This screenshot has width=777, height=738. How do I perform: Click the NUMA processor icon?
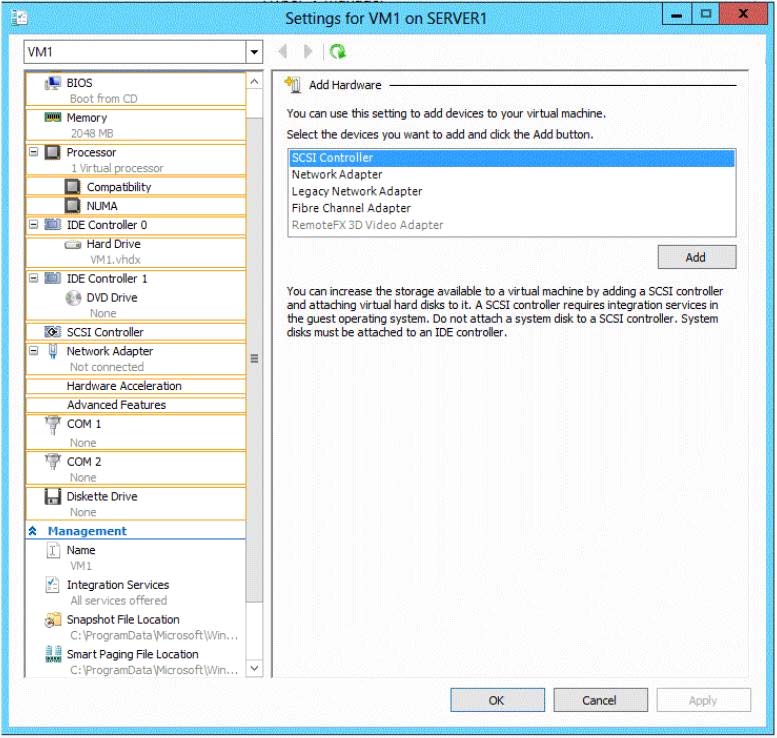pos(72,206)
